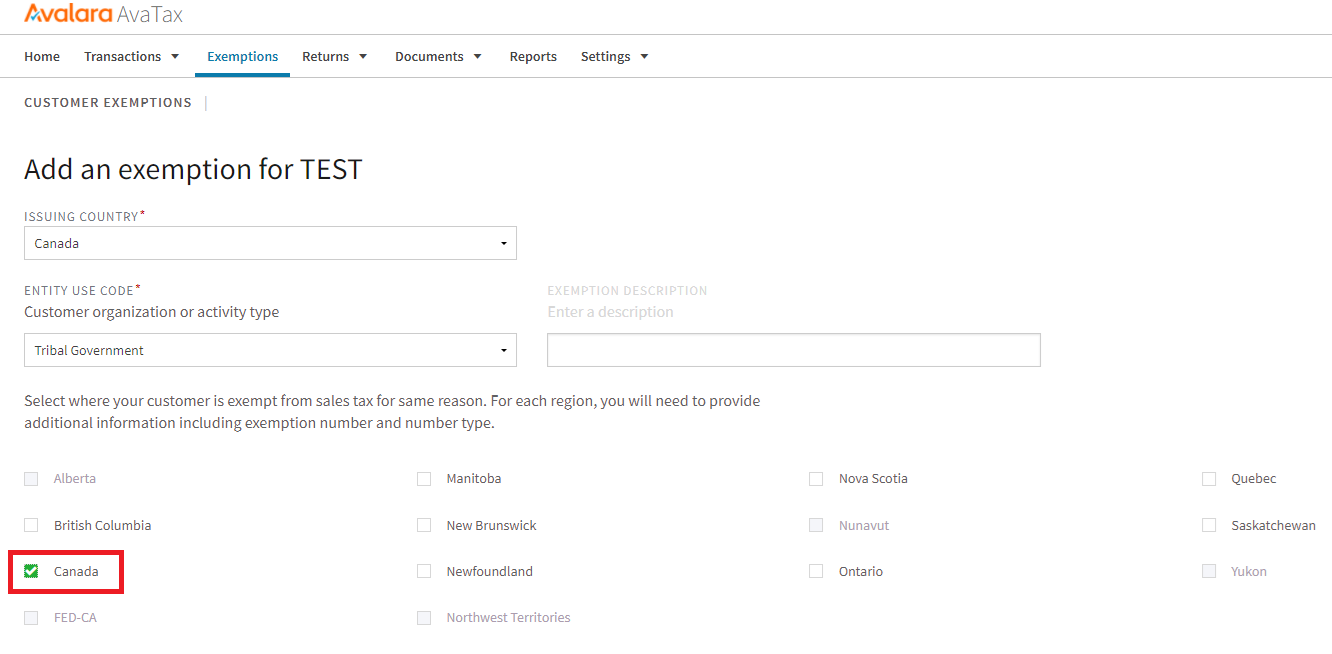The height and width of the screenshot is (654, 1332).
Task: Click the Exemption Description input field
Action: [793, 350]
